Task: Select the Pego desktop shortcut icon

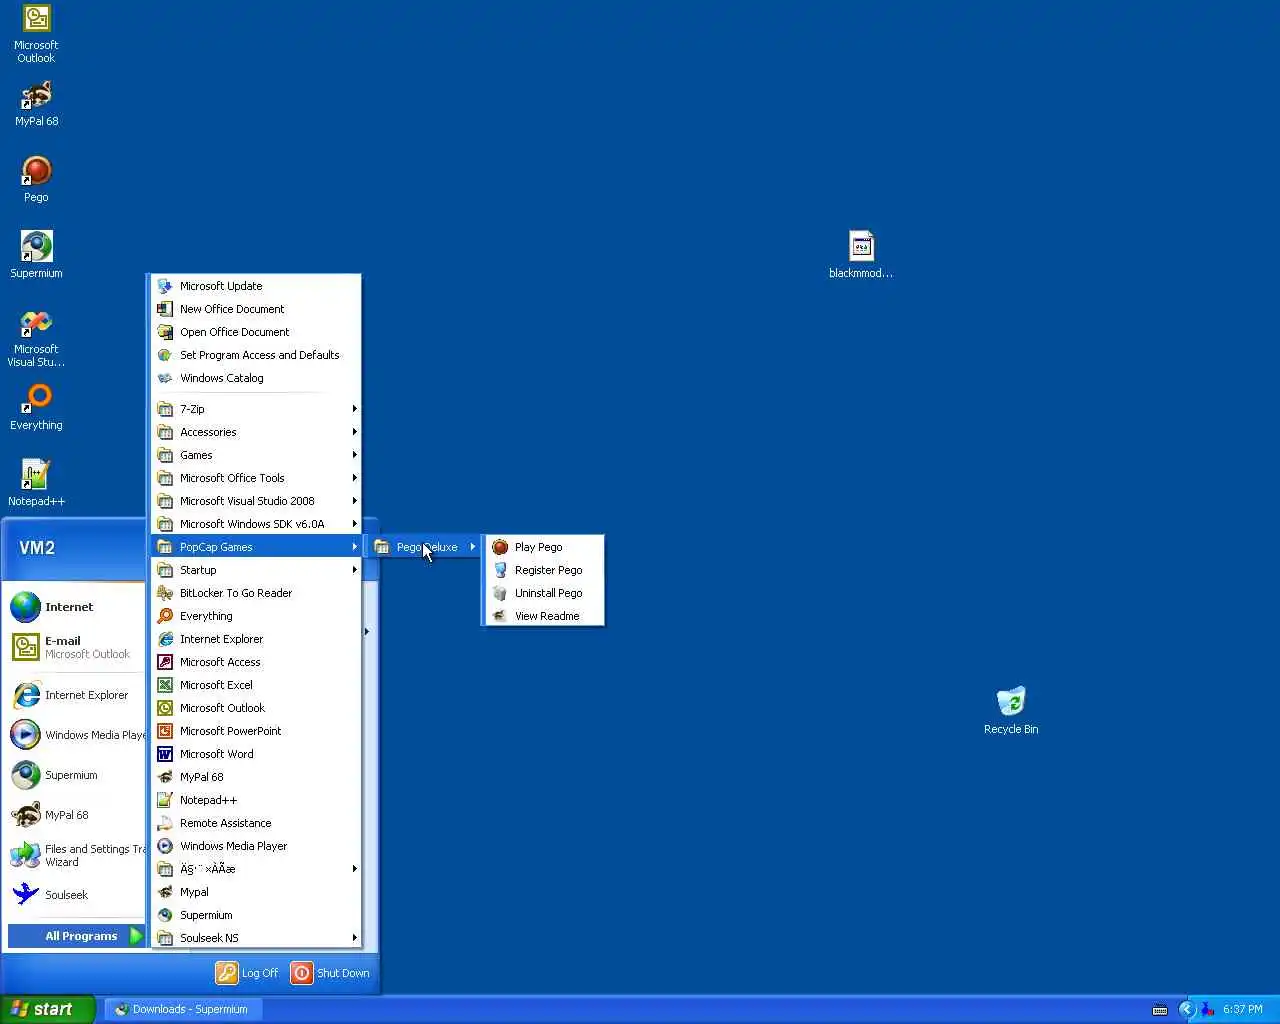Action: 36,179
